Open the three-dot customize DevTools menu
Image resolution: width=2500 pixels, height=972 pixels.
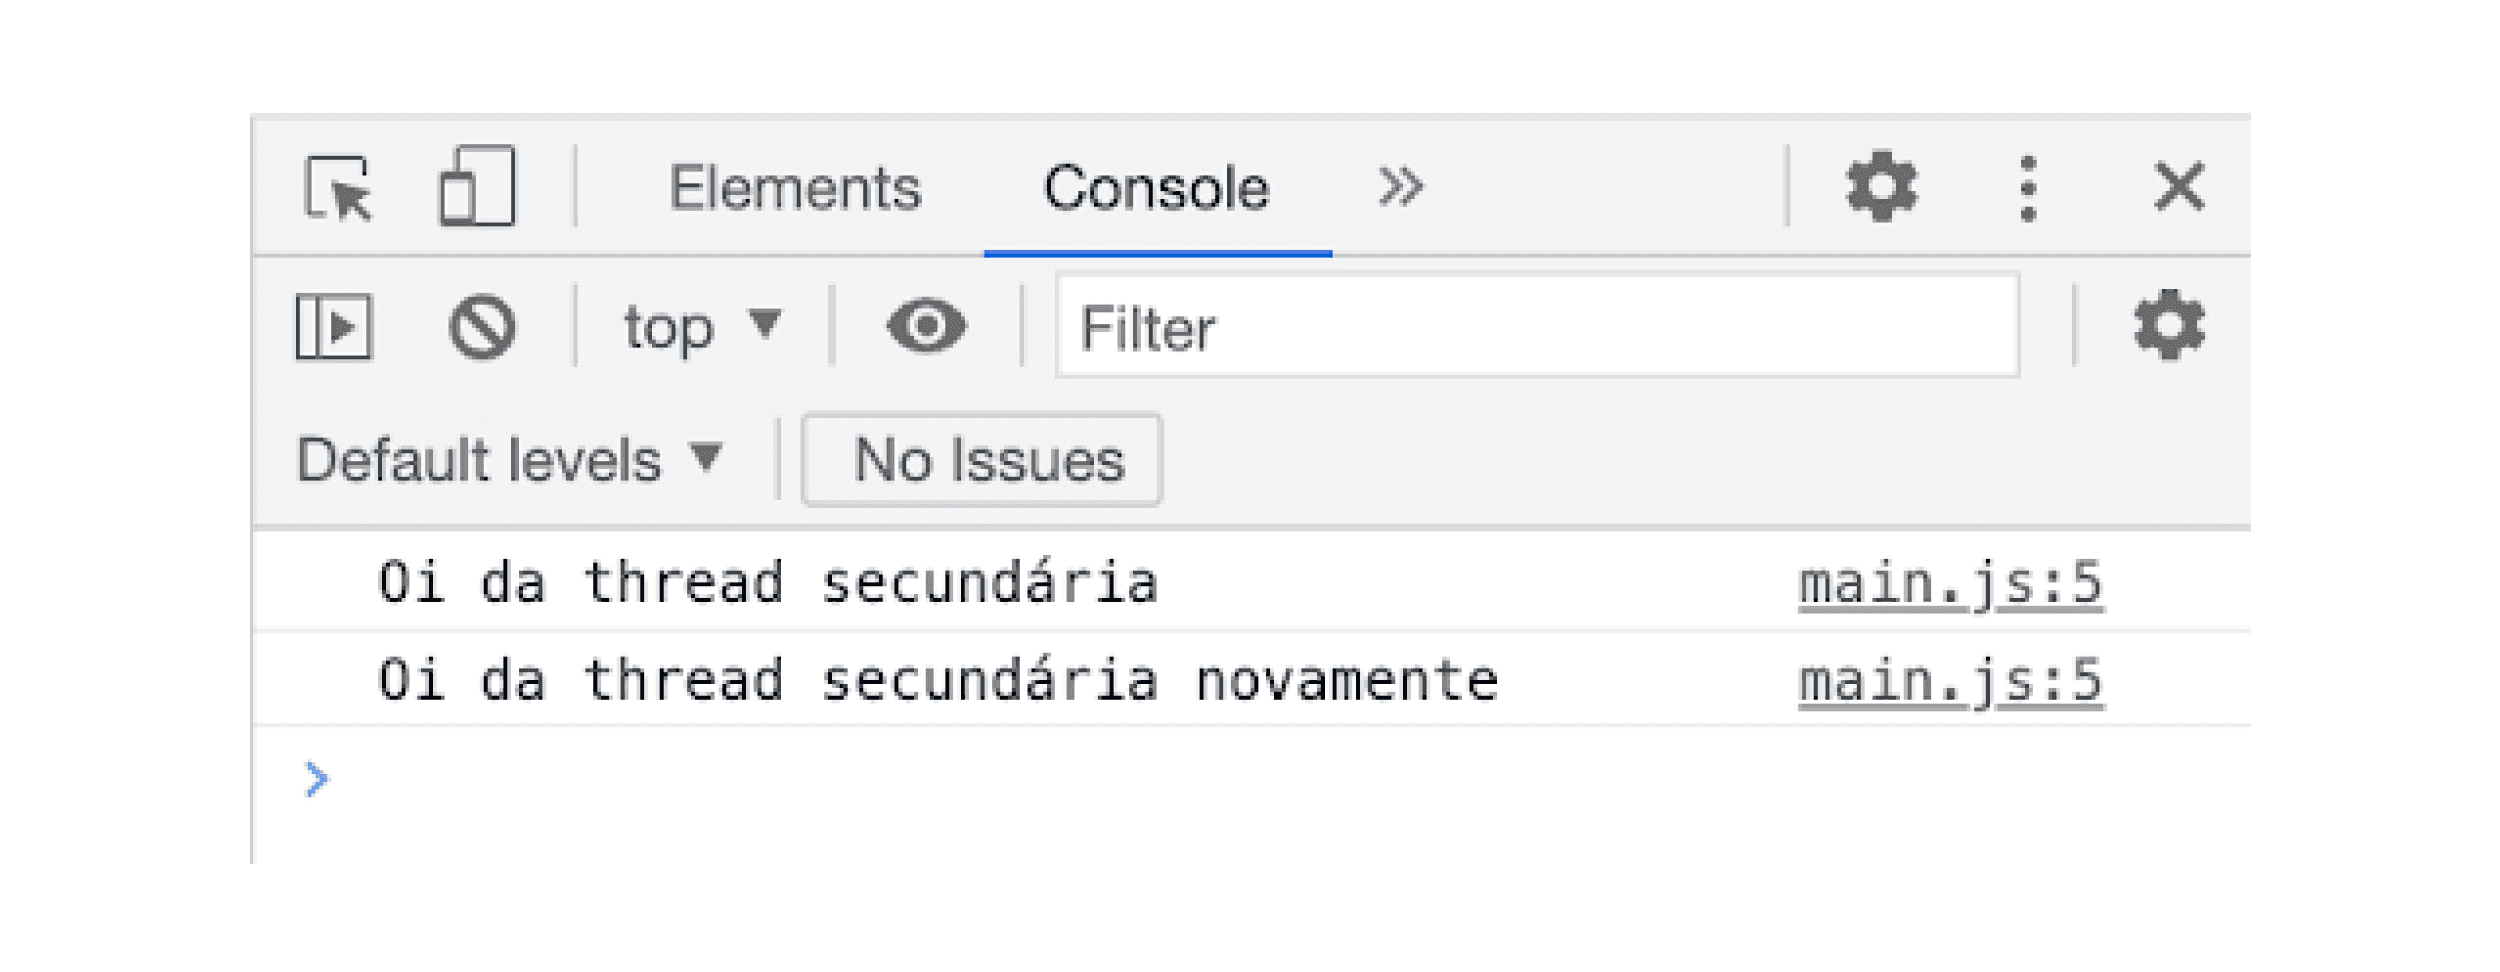[x=2028, y=188]
